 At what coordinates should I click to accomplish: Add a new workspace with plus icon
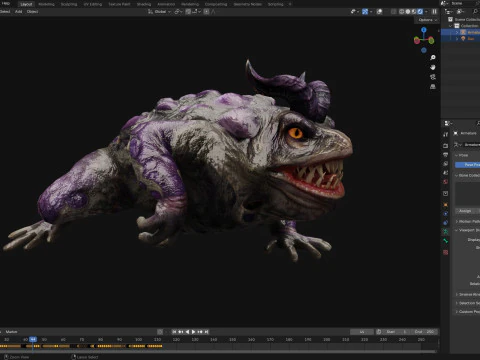[x=290, y=4]
